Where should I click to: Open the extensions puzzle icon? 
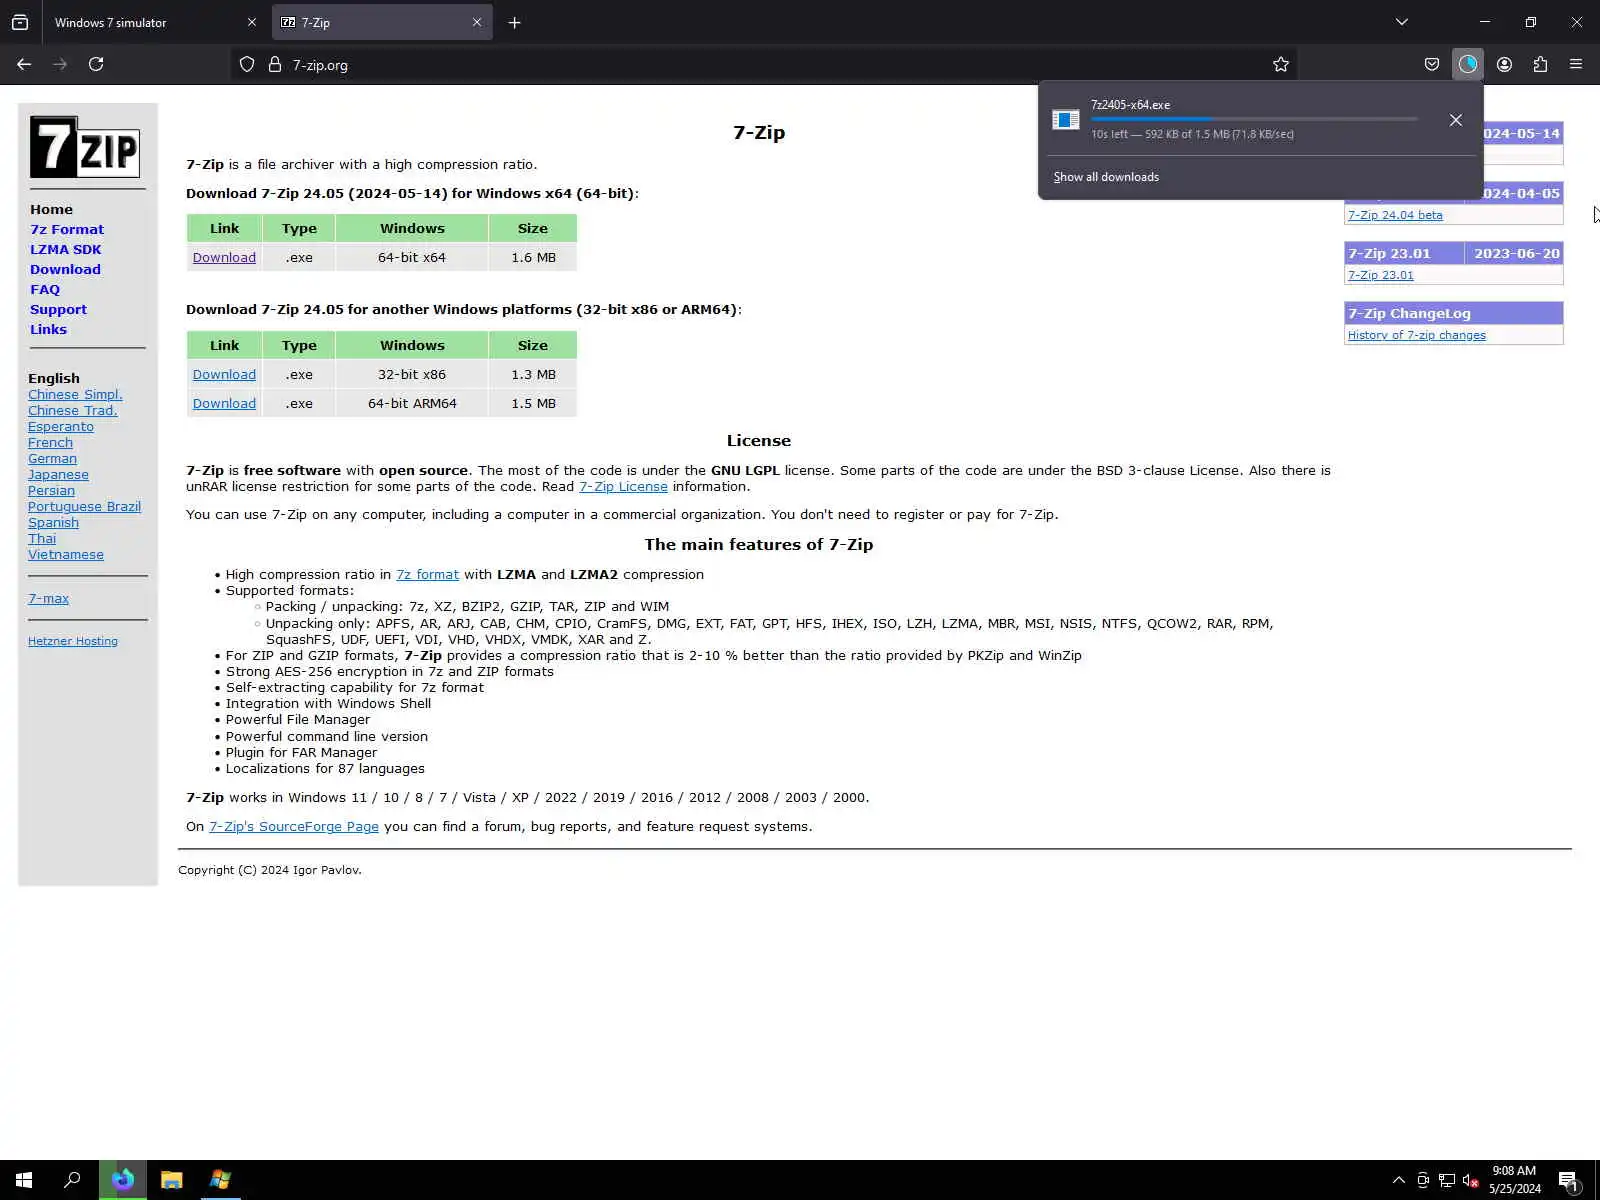[1540, 64]
